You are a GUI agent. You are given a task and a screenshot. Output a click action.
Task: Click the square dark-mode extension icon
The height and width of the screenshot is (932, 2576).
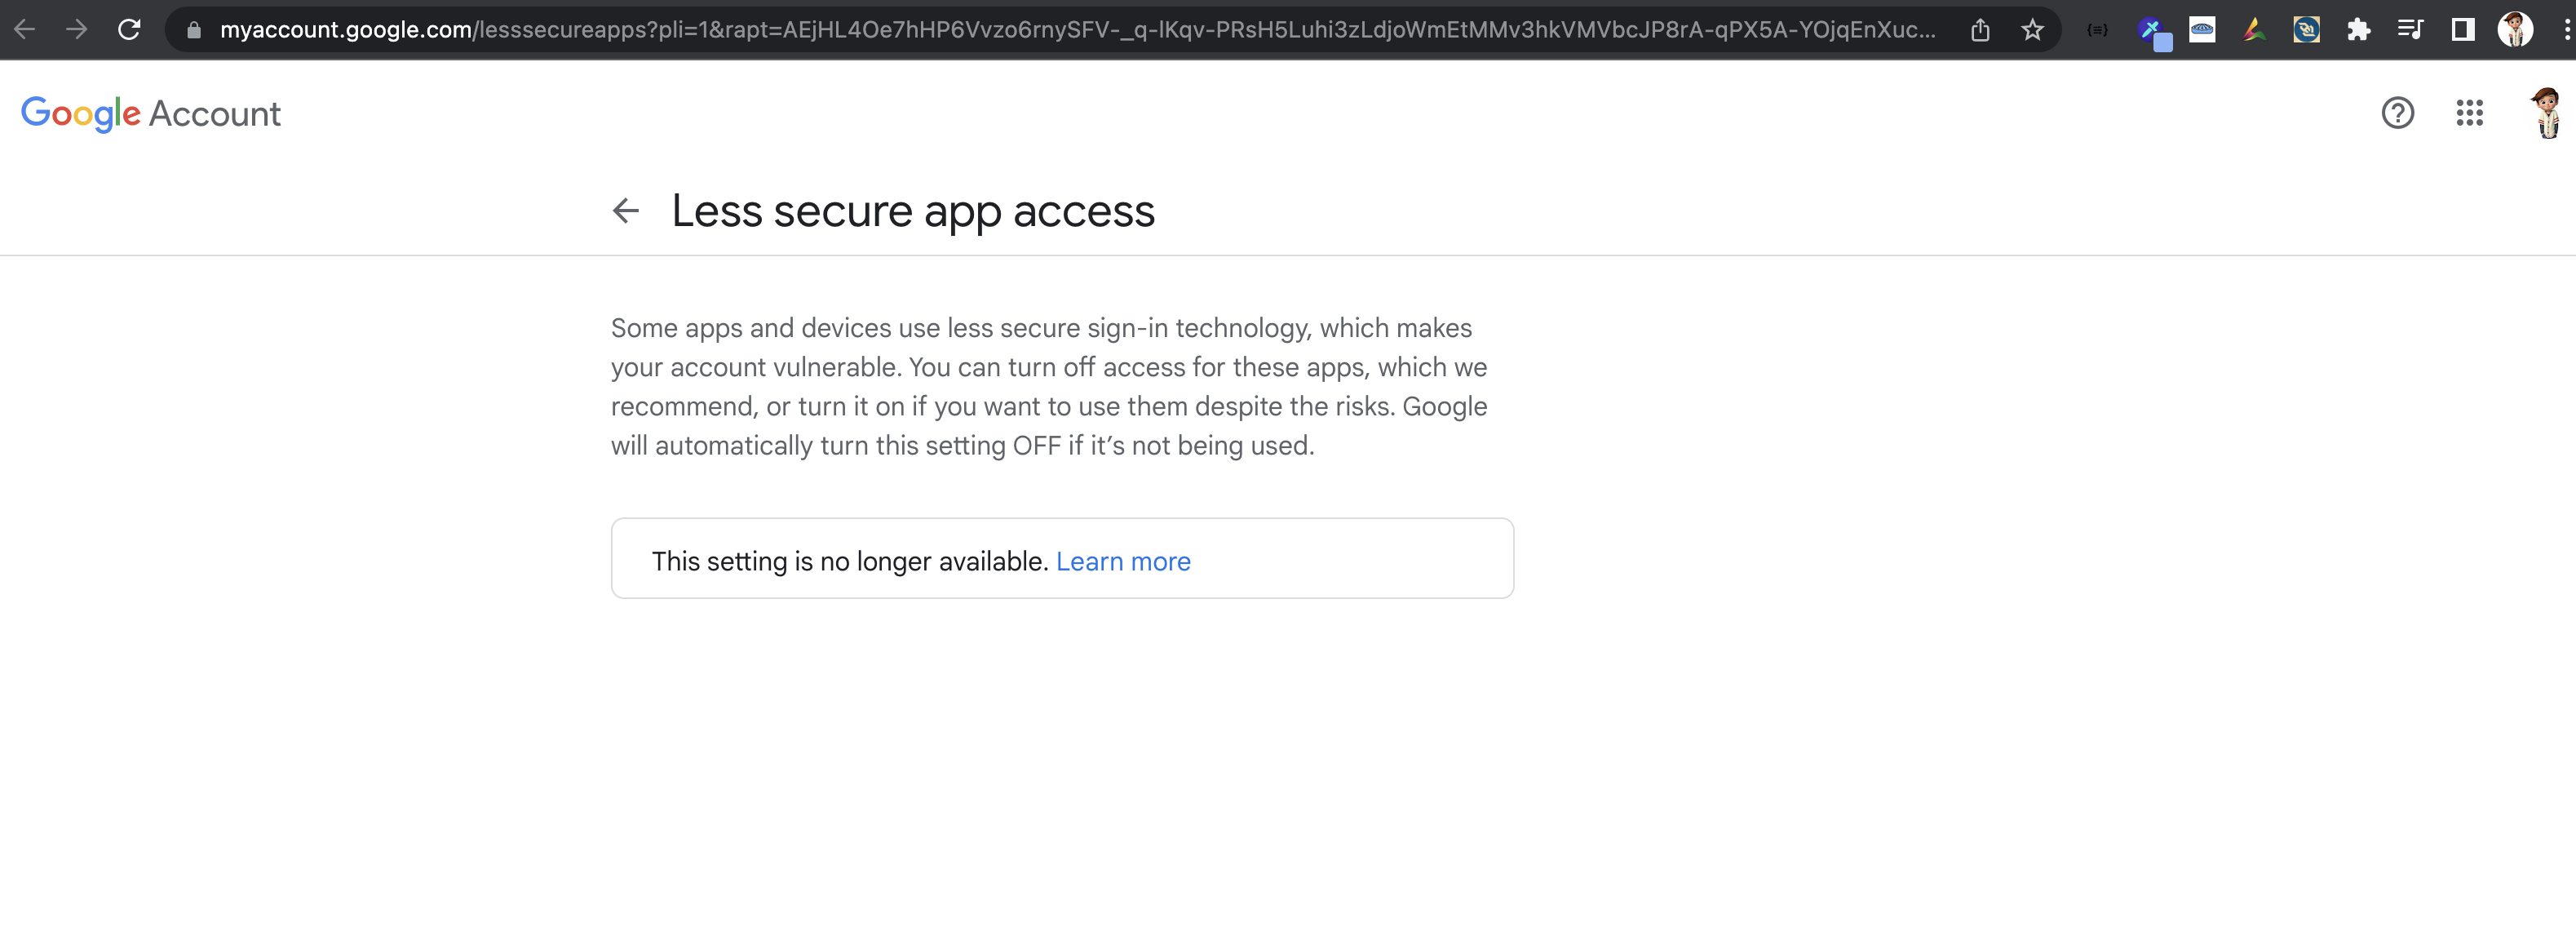2465,29
